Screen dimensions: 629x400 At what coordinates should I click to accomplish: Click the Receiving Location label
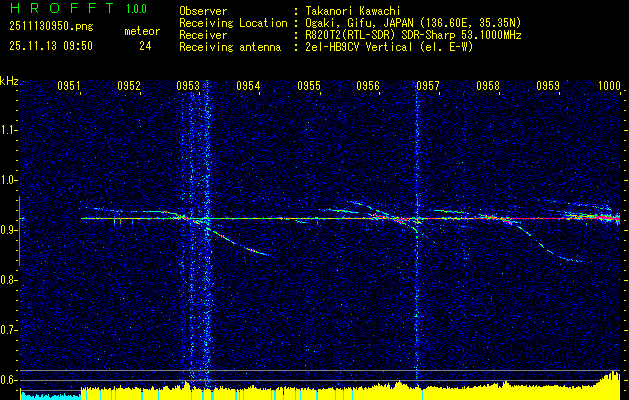tap(233, 23)
